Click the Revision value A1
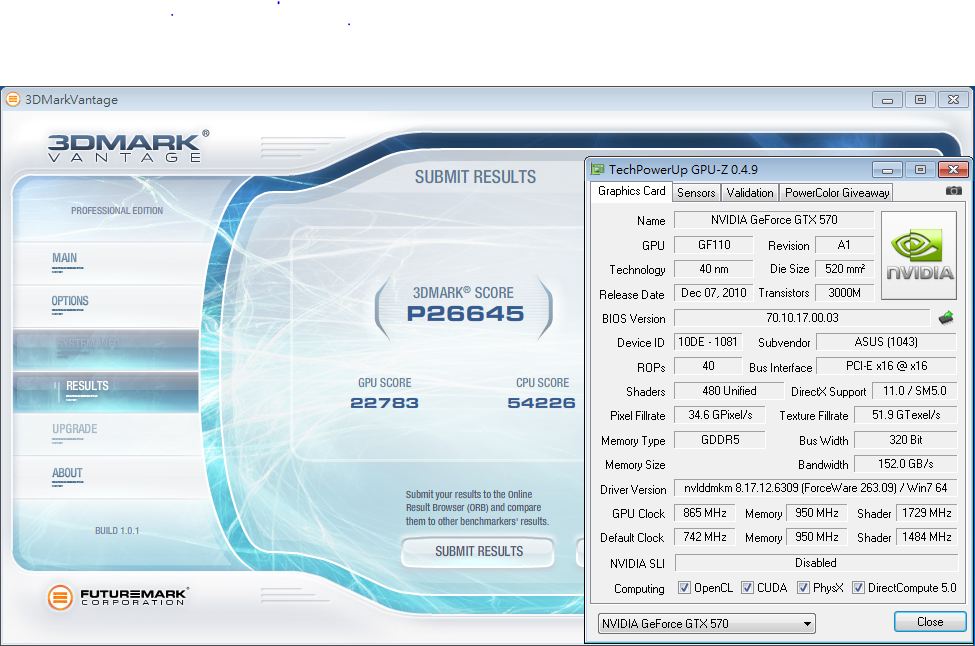This screenshot has height=646, width=975. [844, 245]
